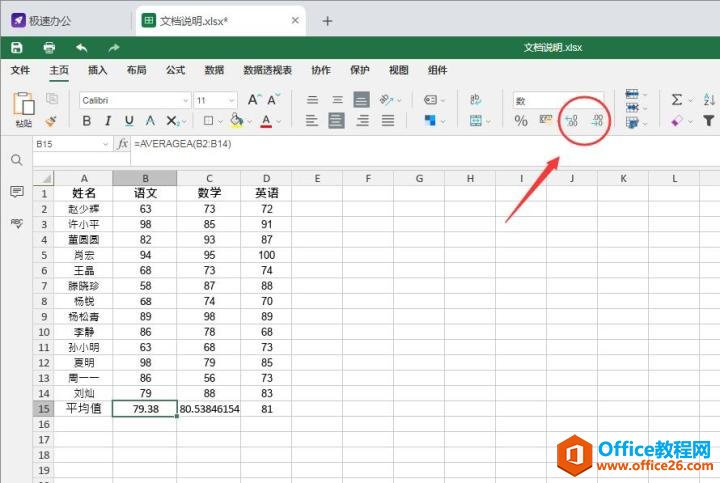Open the comments panel in left sidebar

(x=17, y=191)
